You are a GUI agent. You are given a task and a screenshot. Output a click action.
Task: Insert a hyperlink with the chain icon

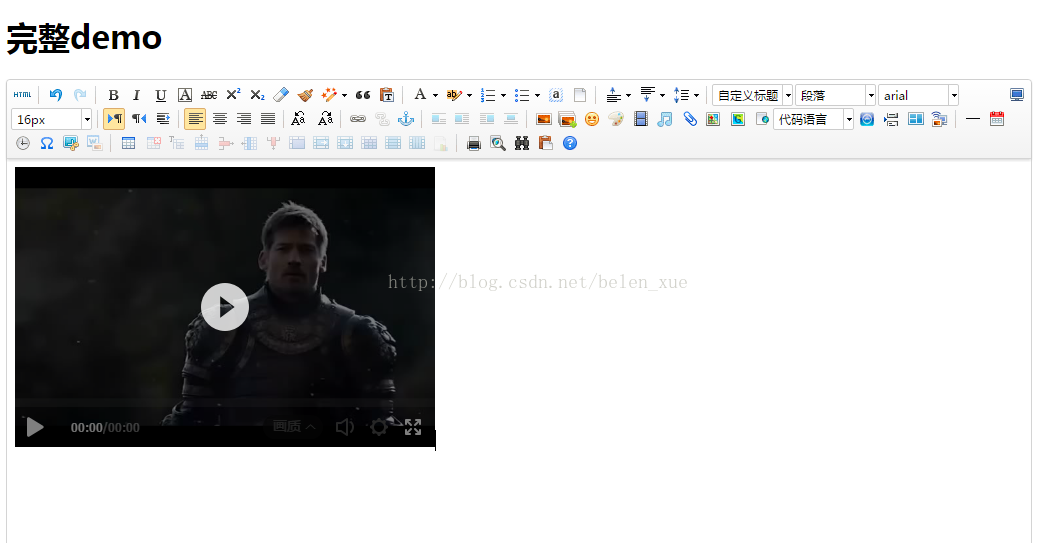358,119
